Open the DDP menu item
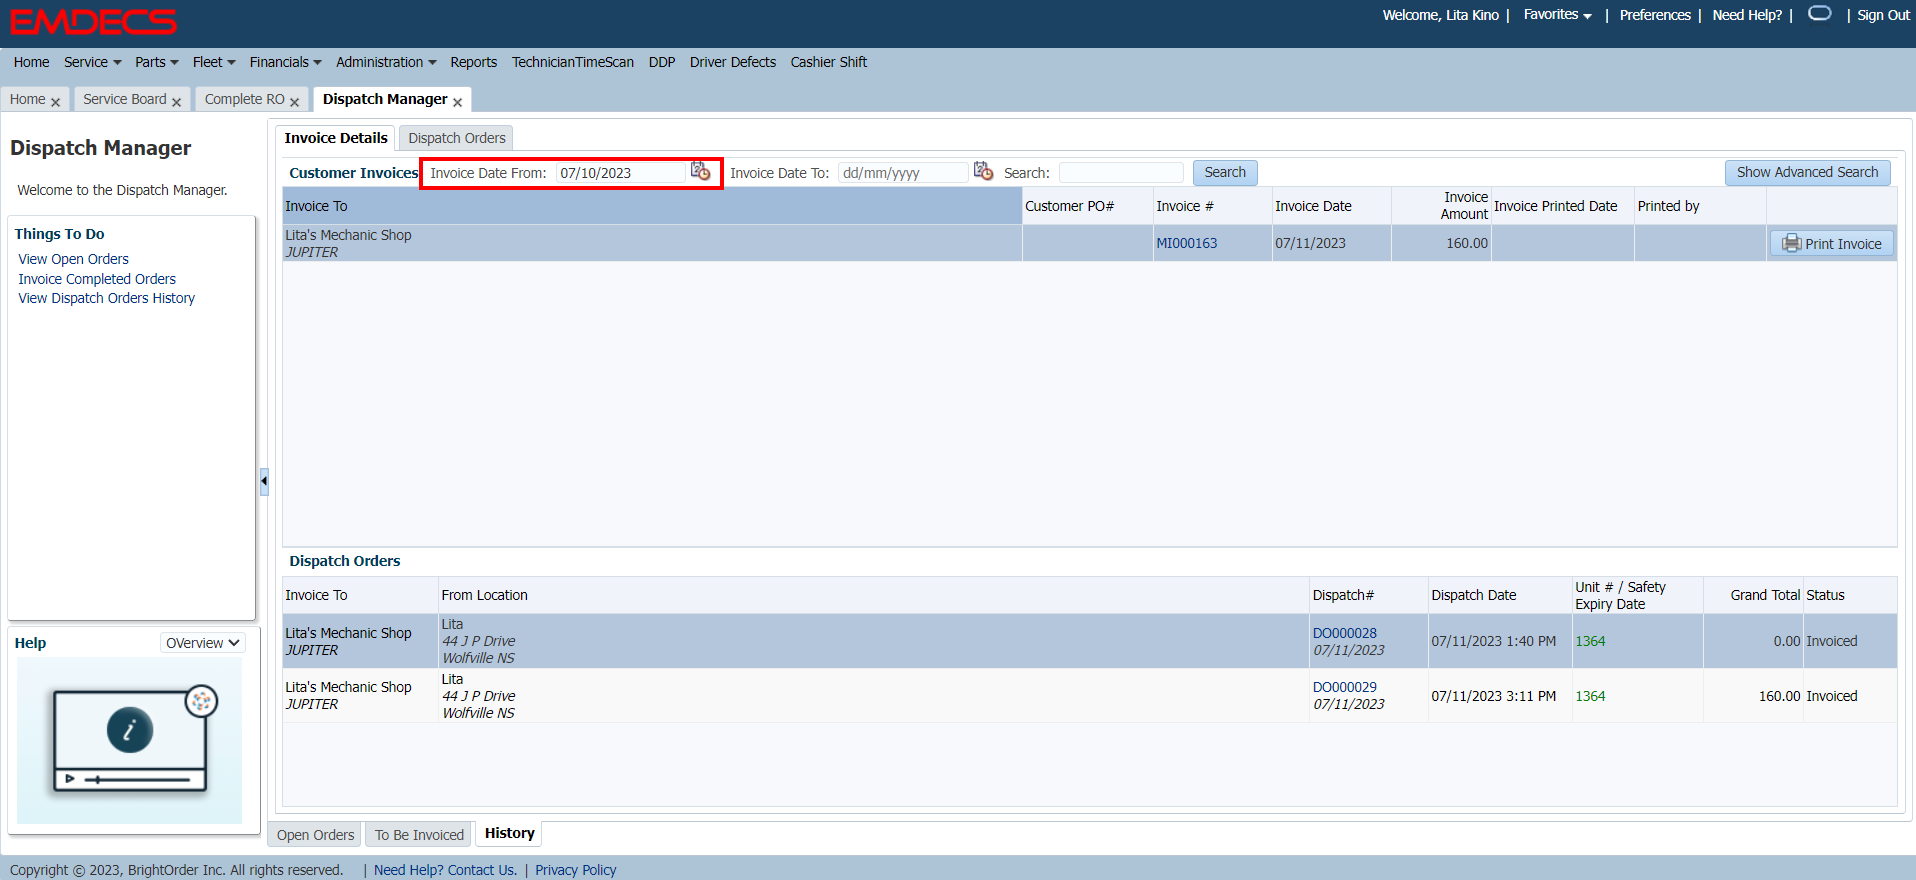Screen dimensions: 1916x880 point(661,62)
